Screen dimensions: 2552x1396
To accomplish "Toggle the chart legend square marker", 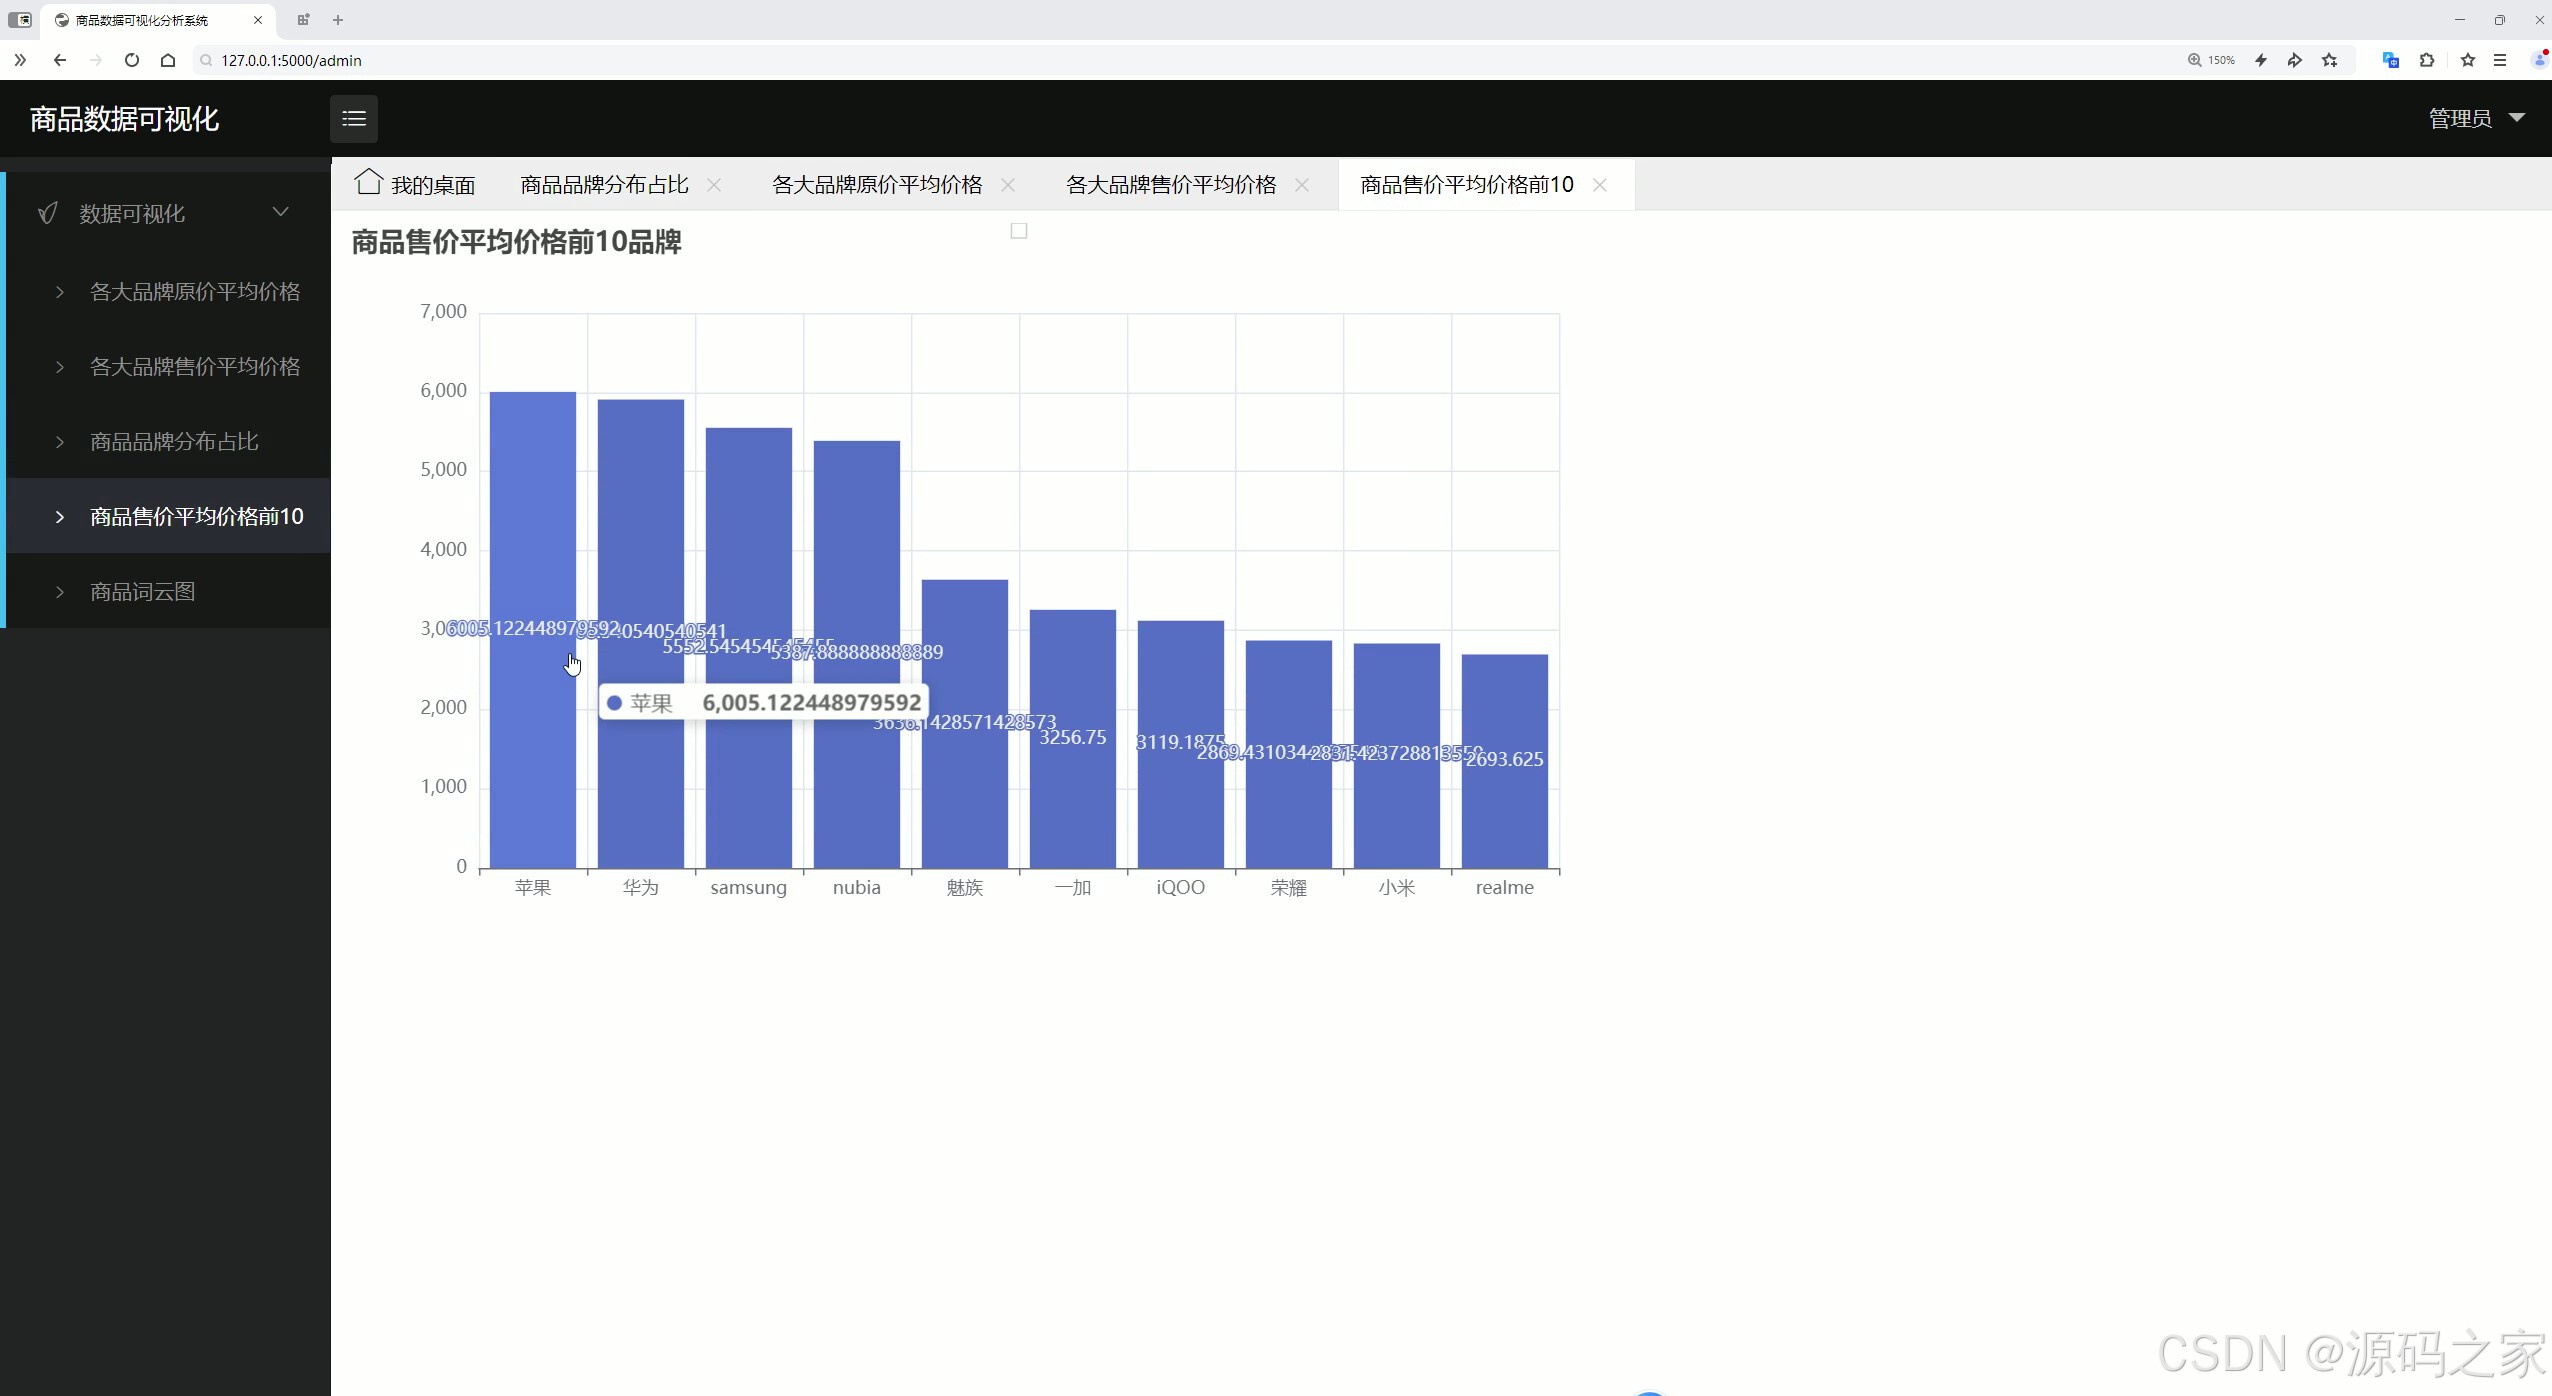I will pyautogui.click(x=1018, y=231).
